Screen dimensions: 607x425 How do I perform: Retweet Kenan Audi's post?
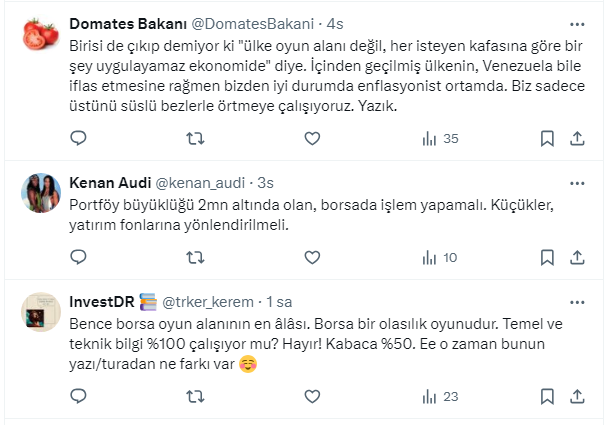196,258
